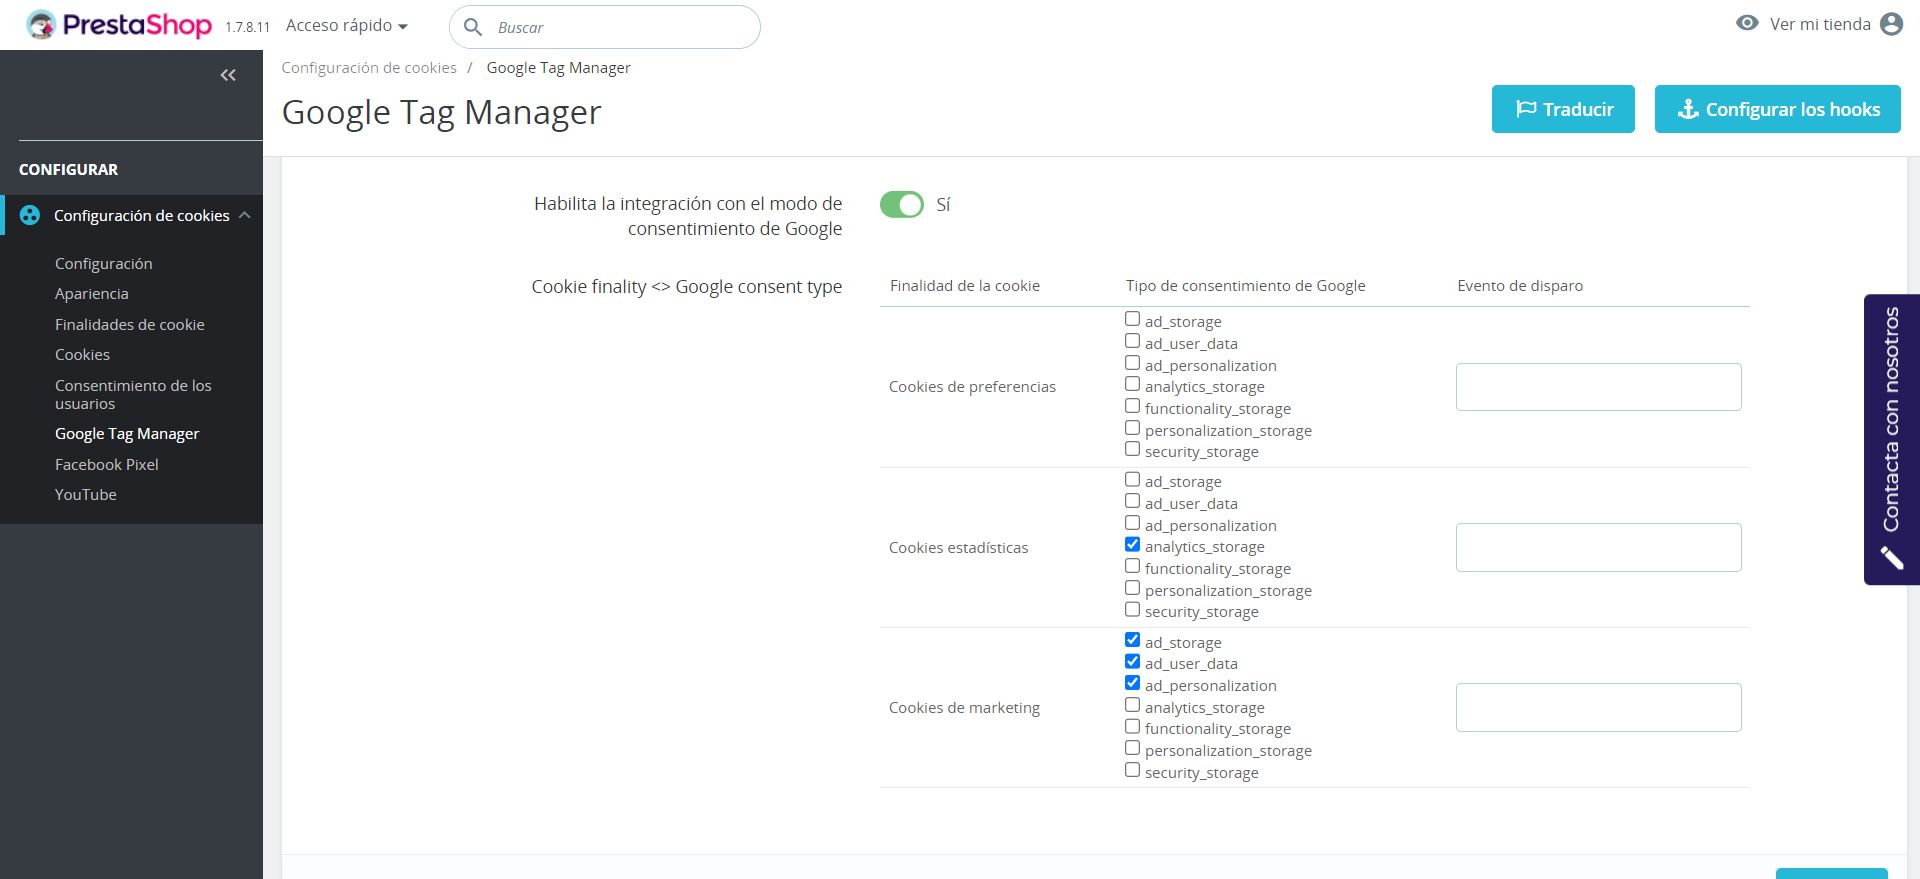Click the search magnifier icon
This screenshot has height=879, width=1920.
point(473,27)
